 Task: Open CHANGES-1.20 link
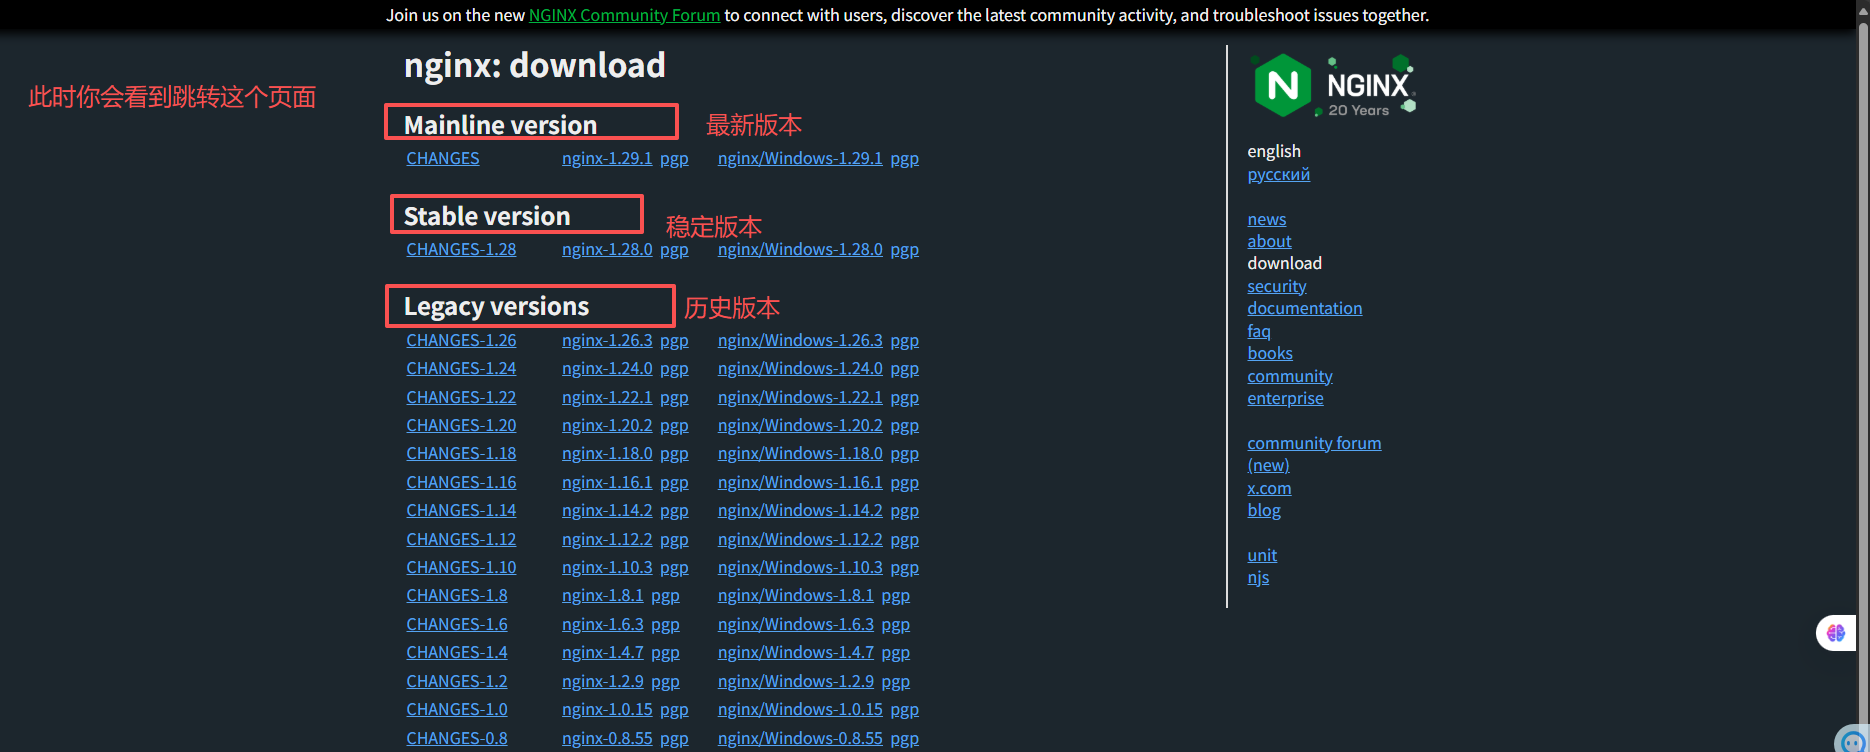tap(461, 425)
